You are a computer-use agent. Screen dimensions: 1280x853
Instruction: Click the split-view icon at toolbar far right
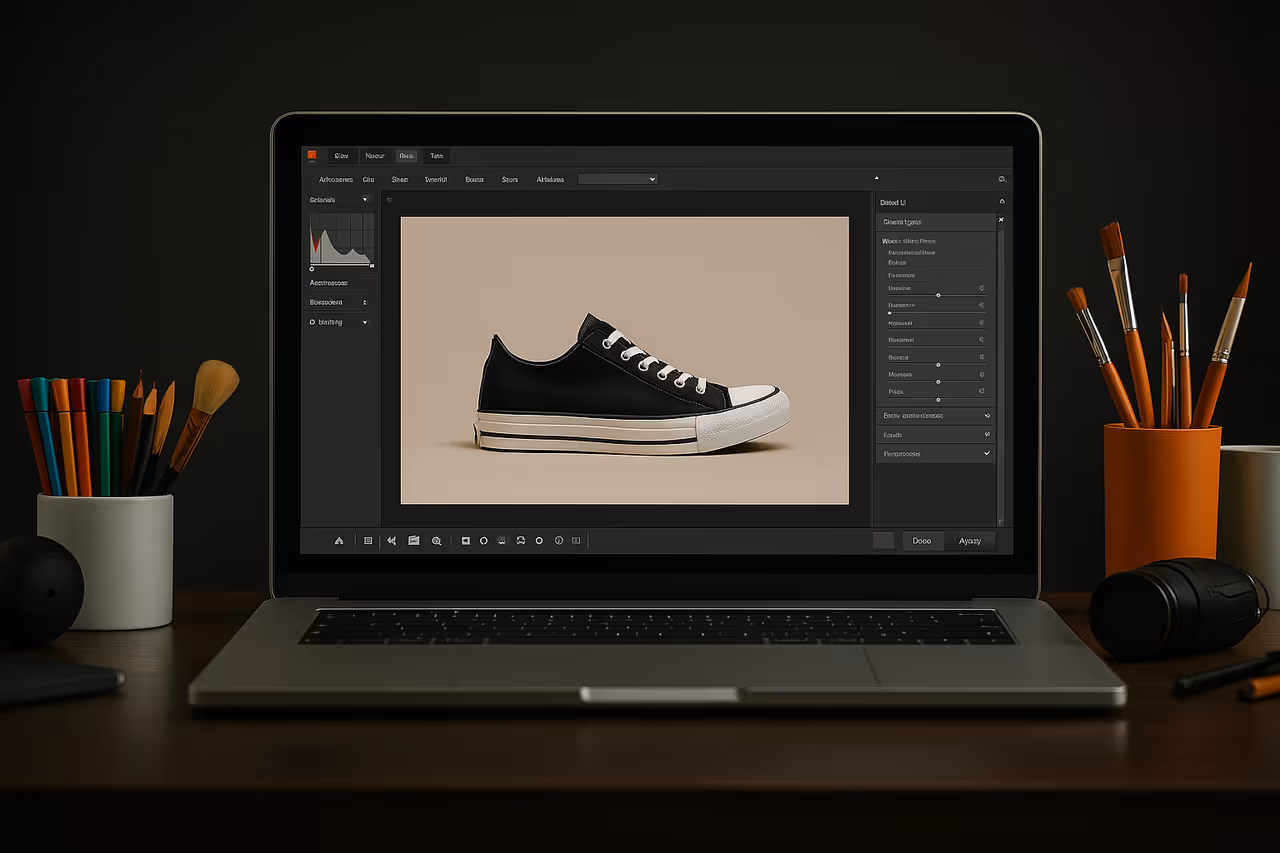pos(576,540)
